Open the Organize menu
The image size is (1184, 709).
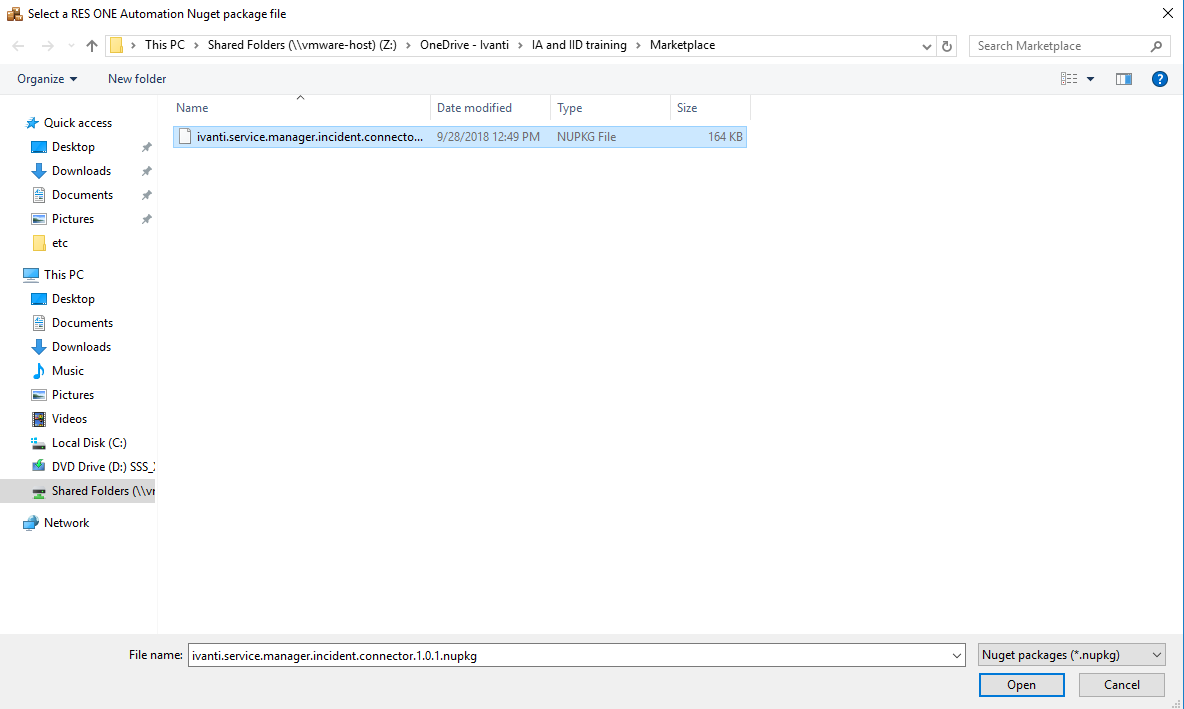click(47, 79)
